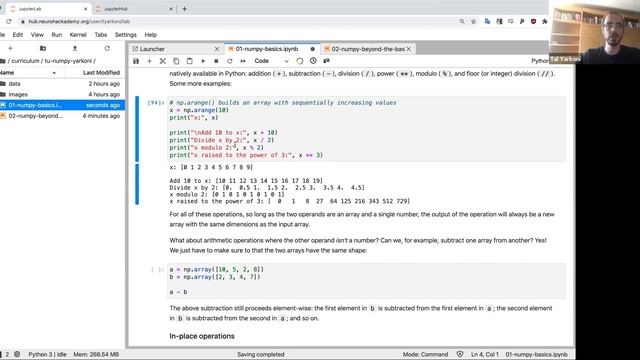Viewport: 640px width, 360px height.
Task: Click the Mode: Command status text
Action: pyautogui.click(x=425, y=354)
